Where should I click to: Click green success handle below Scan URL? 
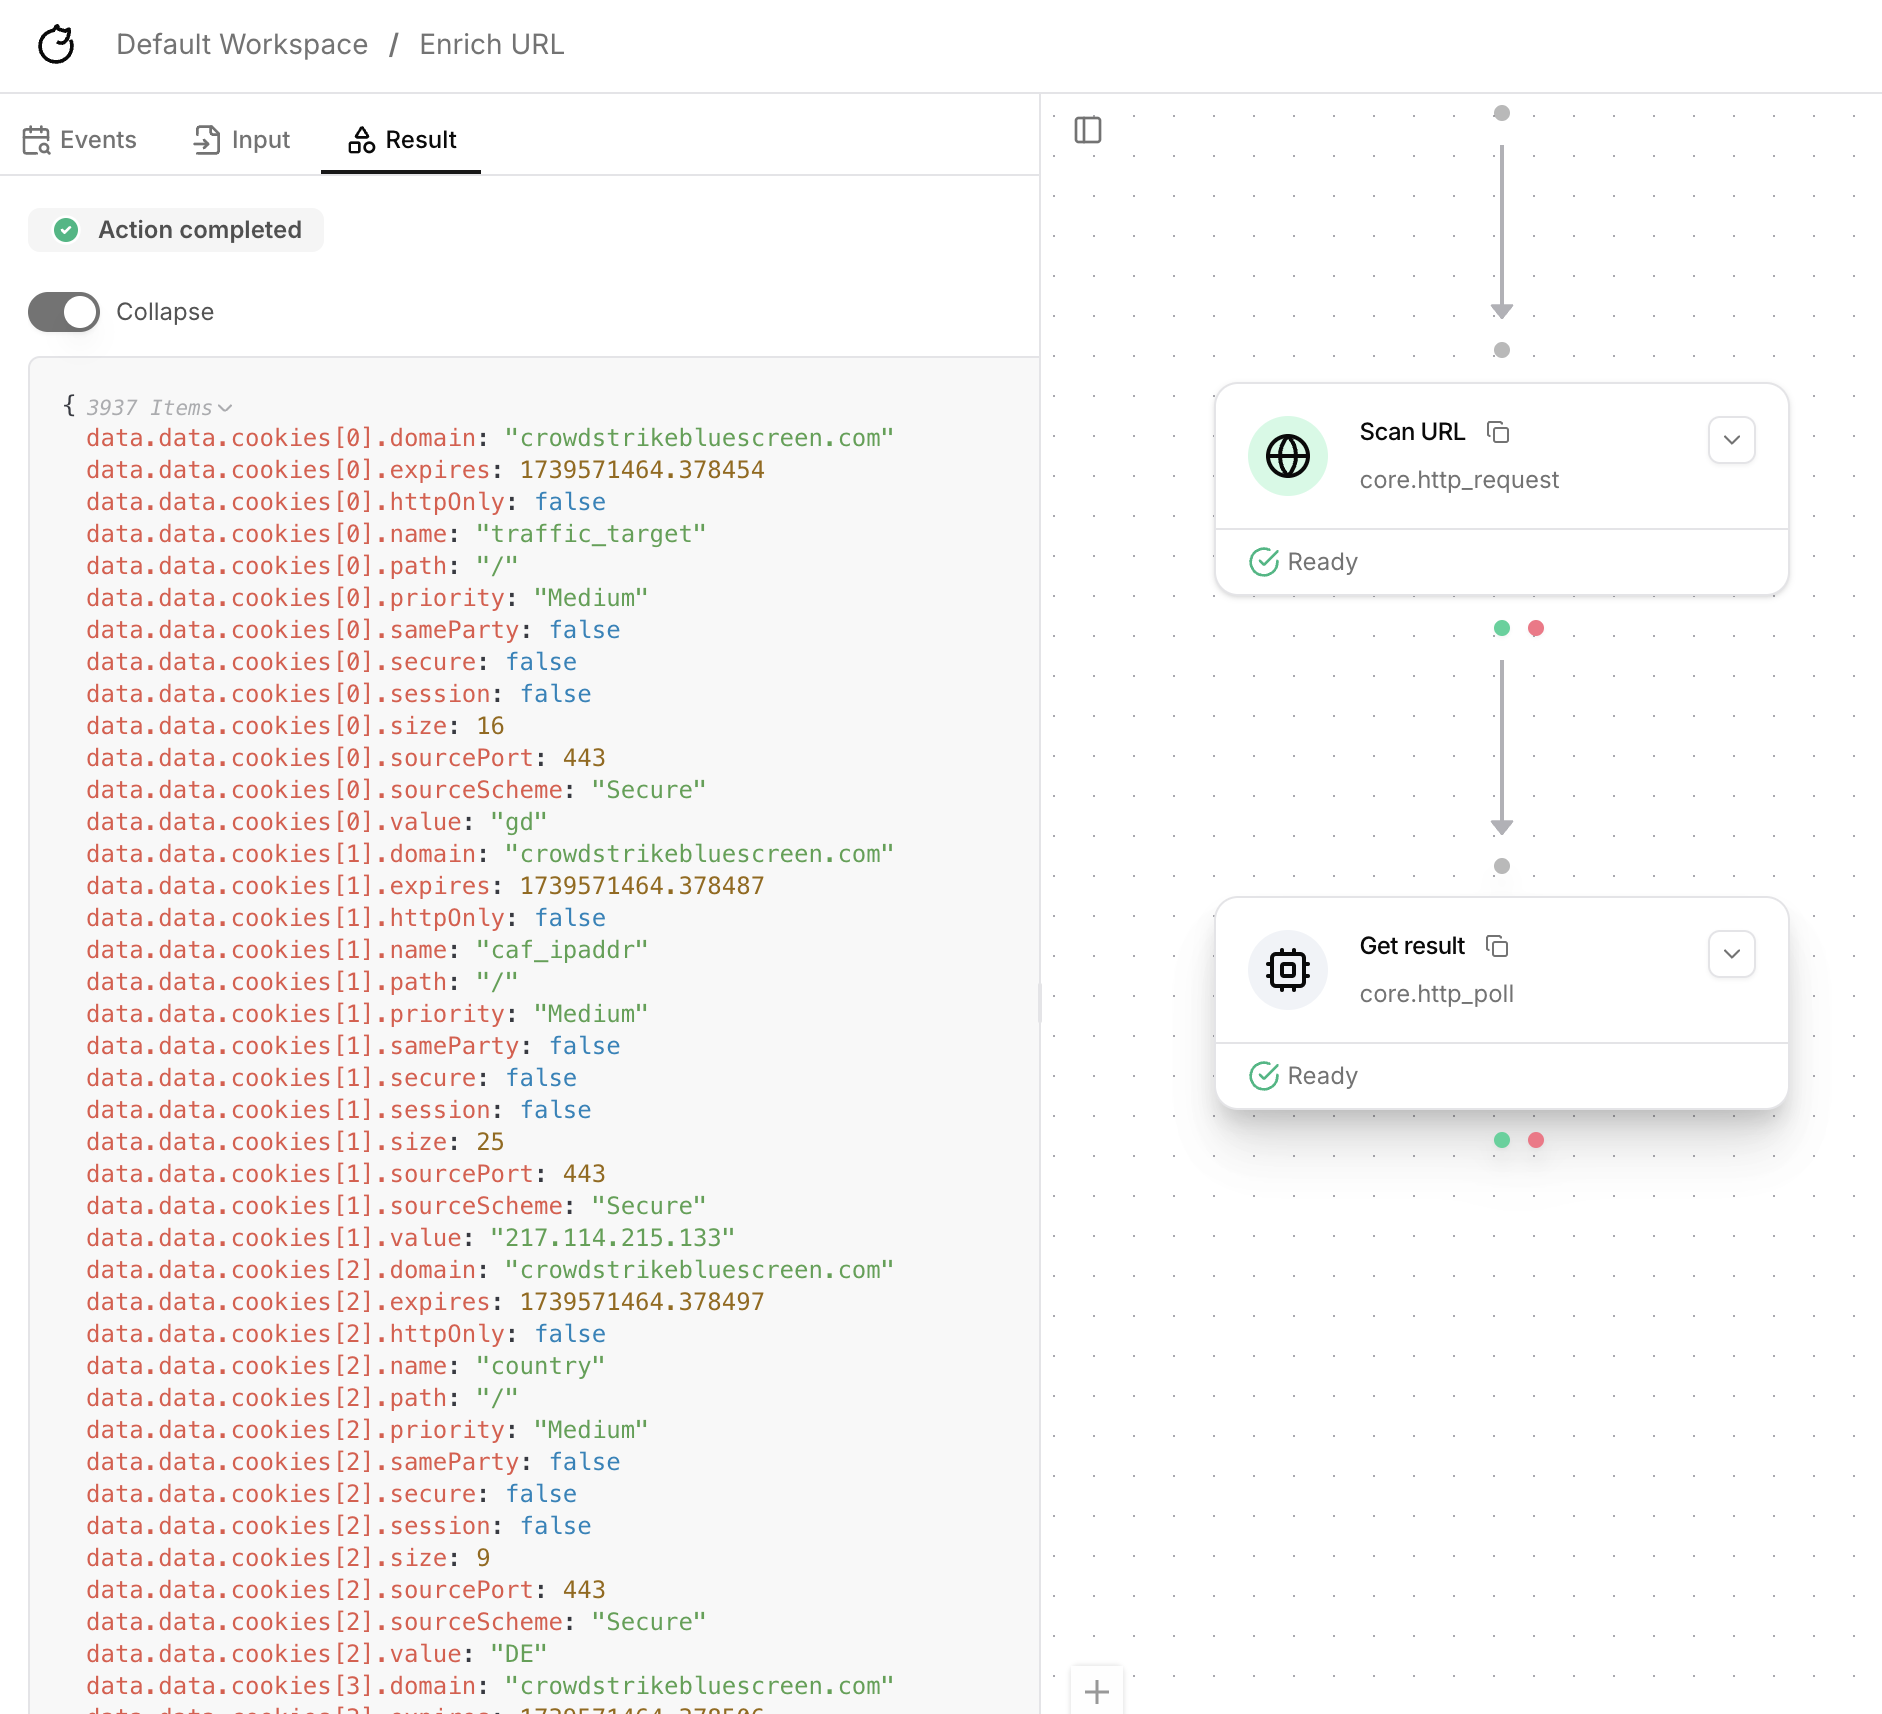(x=1502, y=628)
